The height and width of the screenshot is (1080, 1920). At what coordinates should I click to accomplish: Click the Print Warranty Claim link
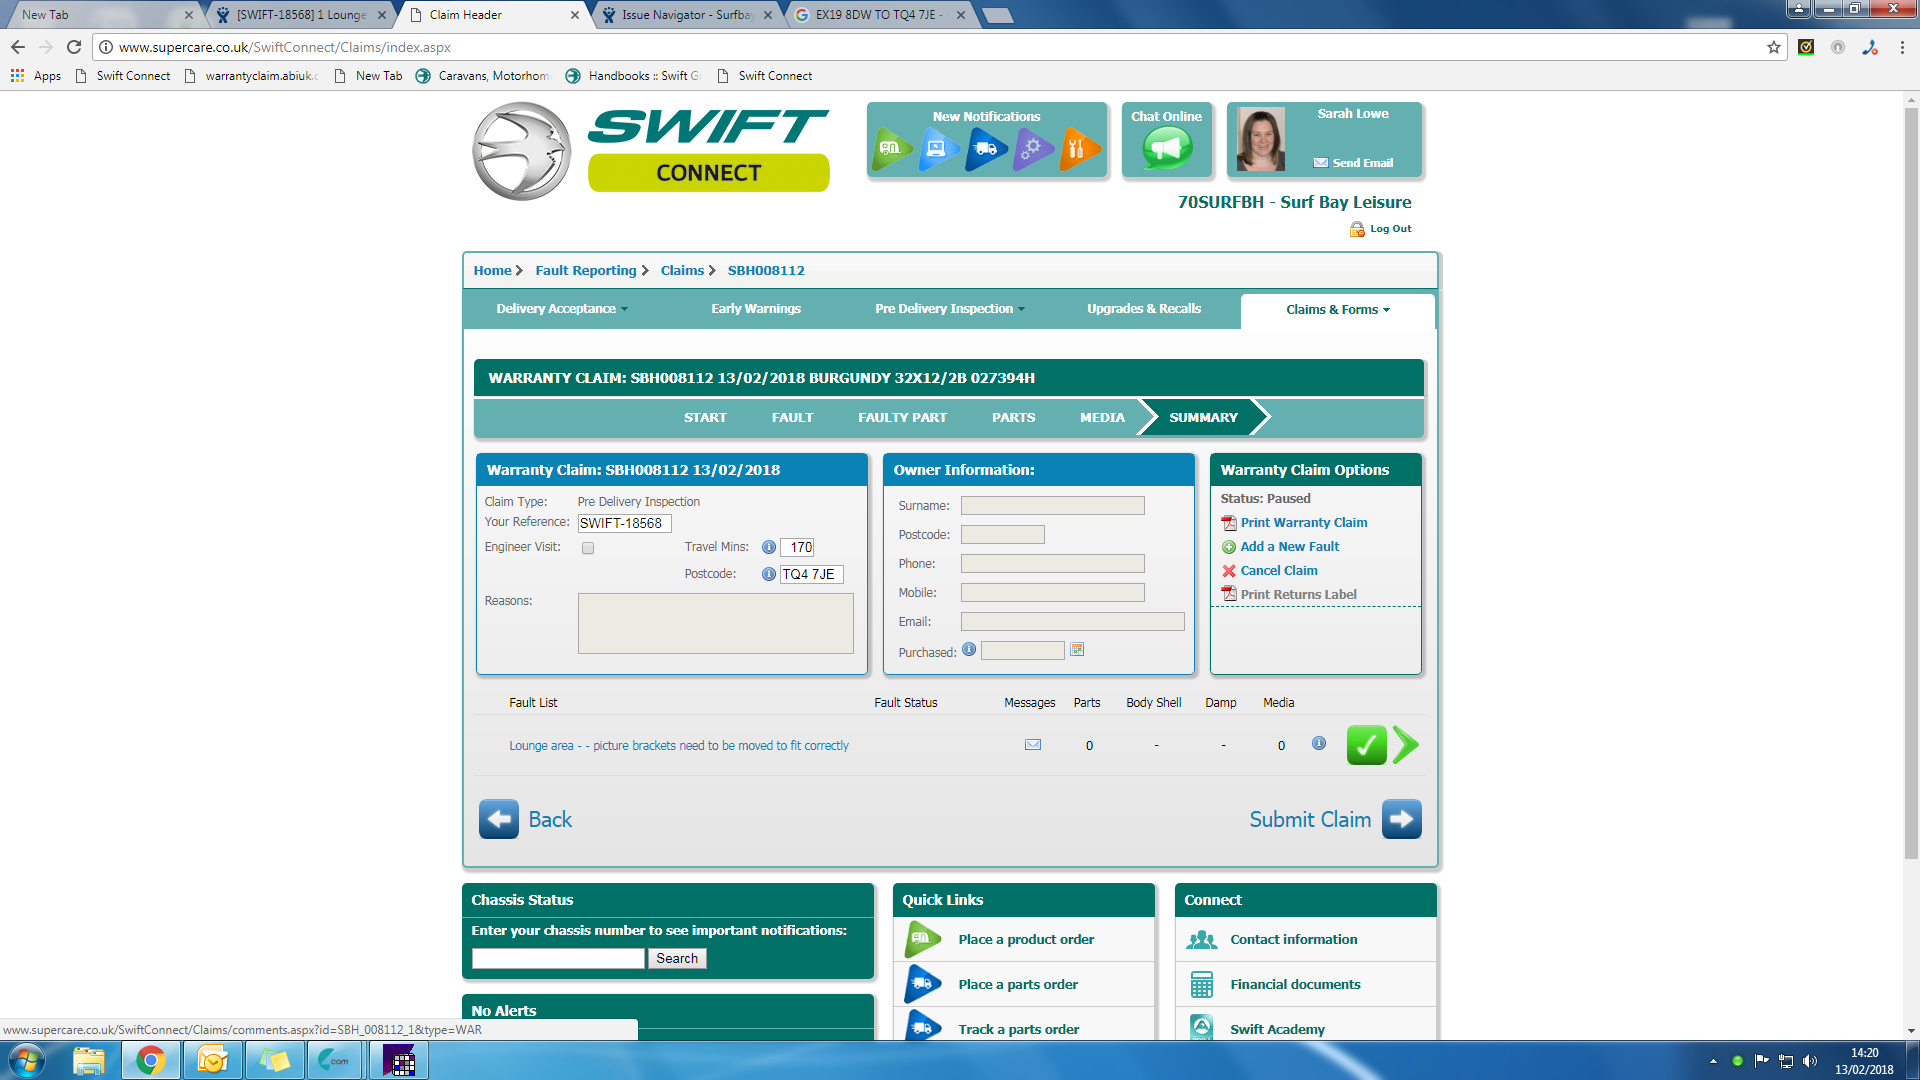click(x=1303, y=523)
